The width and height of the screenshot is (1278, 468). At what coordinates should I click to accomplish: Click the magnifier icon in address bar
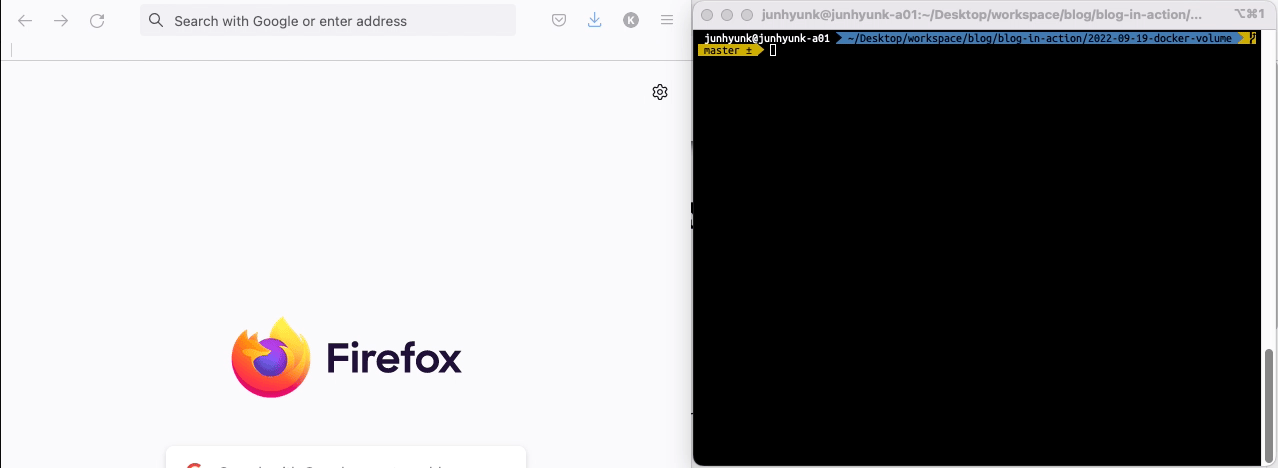156,20
